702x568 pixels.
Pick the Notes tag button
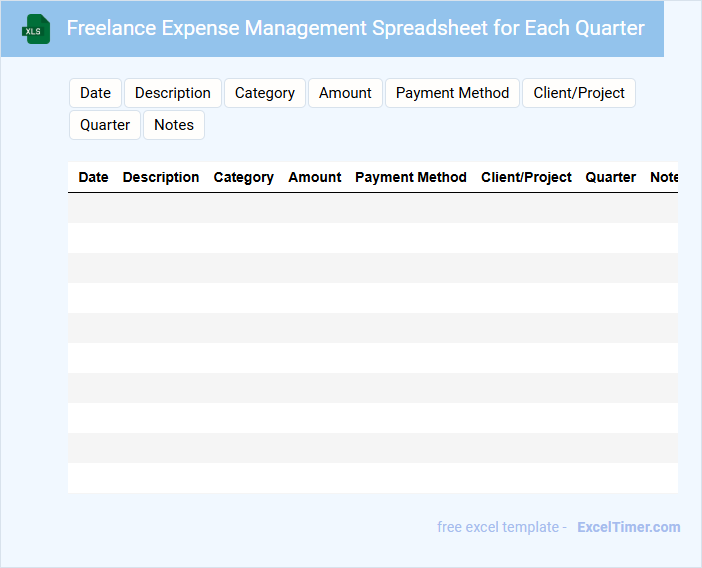pos(174,125)
